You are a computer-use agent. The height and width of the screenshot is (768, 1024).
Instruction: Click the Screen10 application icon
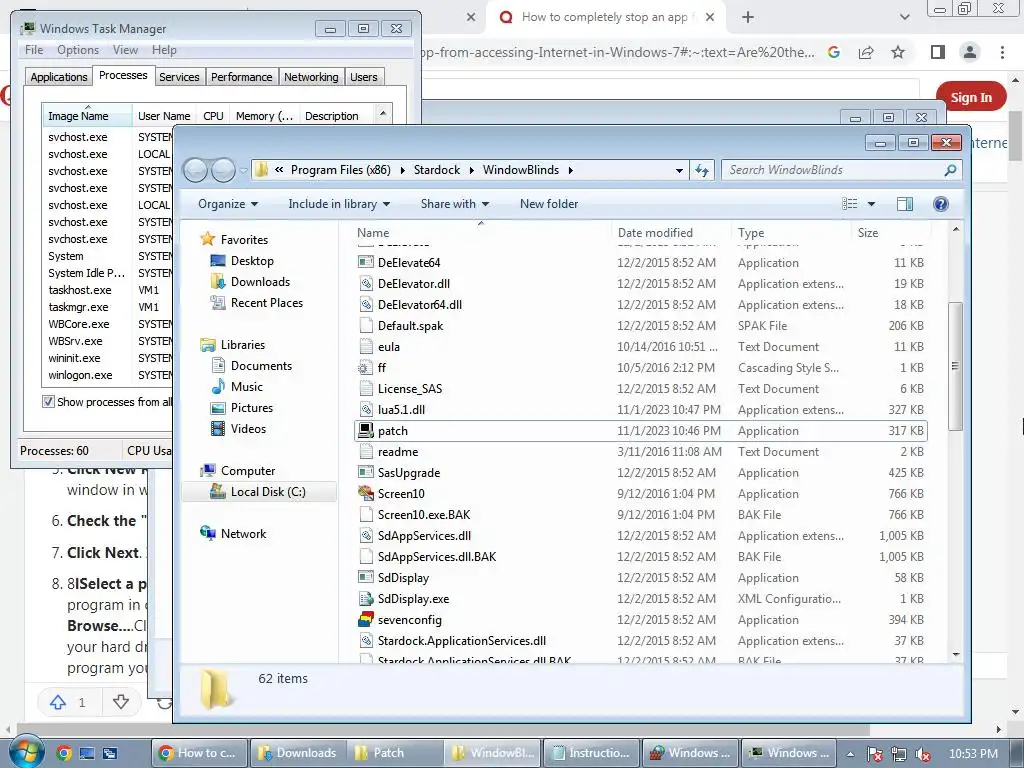click(365, 493)
